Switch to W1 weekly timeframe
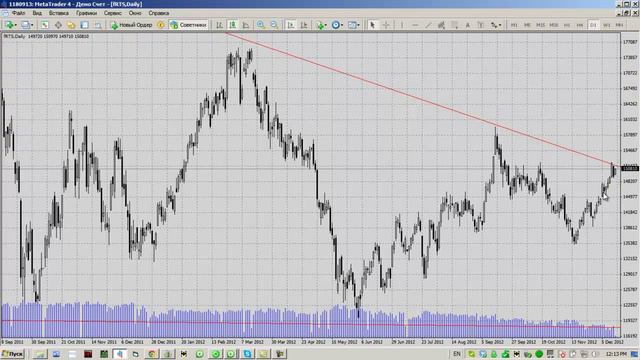 tap(607, 25)
